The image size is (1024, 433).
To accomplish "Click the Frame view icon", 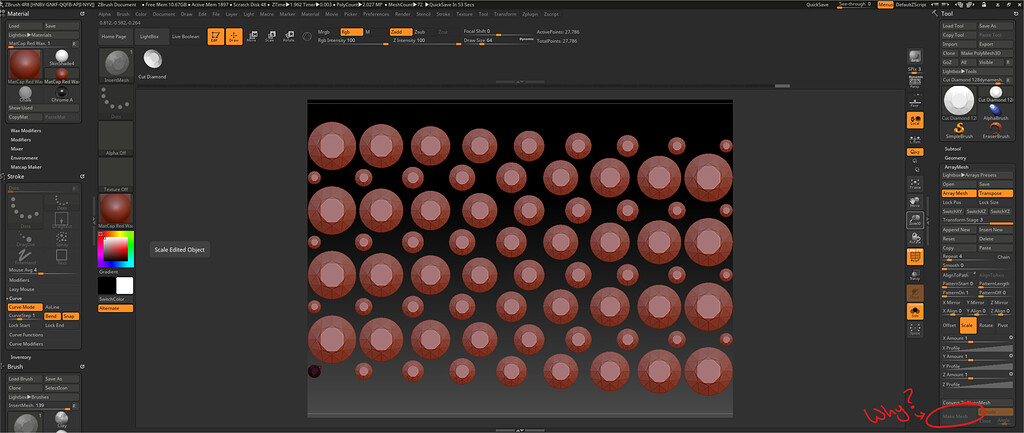I will 914,185.
